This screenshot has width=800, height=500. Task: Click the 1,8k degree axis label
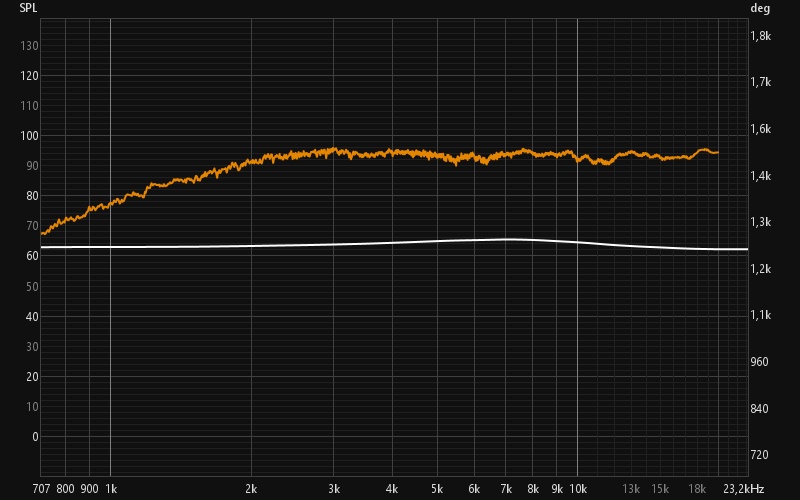click(760, 36)
